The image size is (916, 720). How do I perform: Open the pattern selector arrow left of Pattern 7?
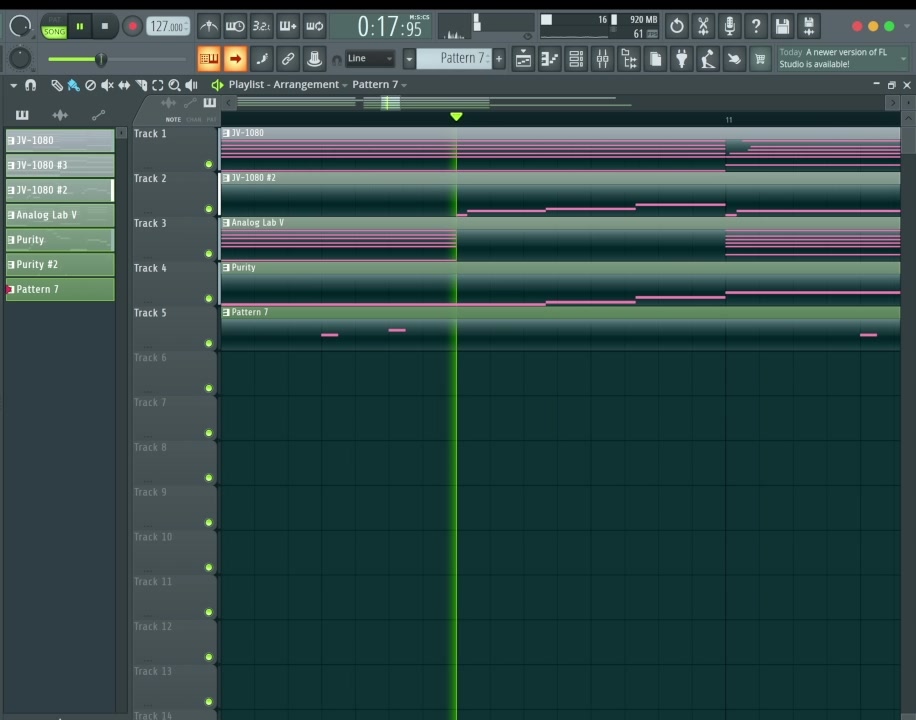(409, 58)
